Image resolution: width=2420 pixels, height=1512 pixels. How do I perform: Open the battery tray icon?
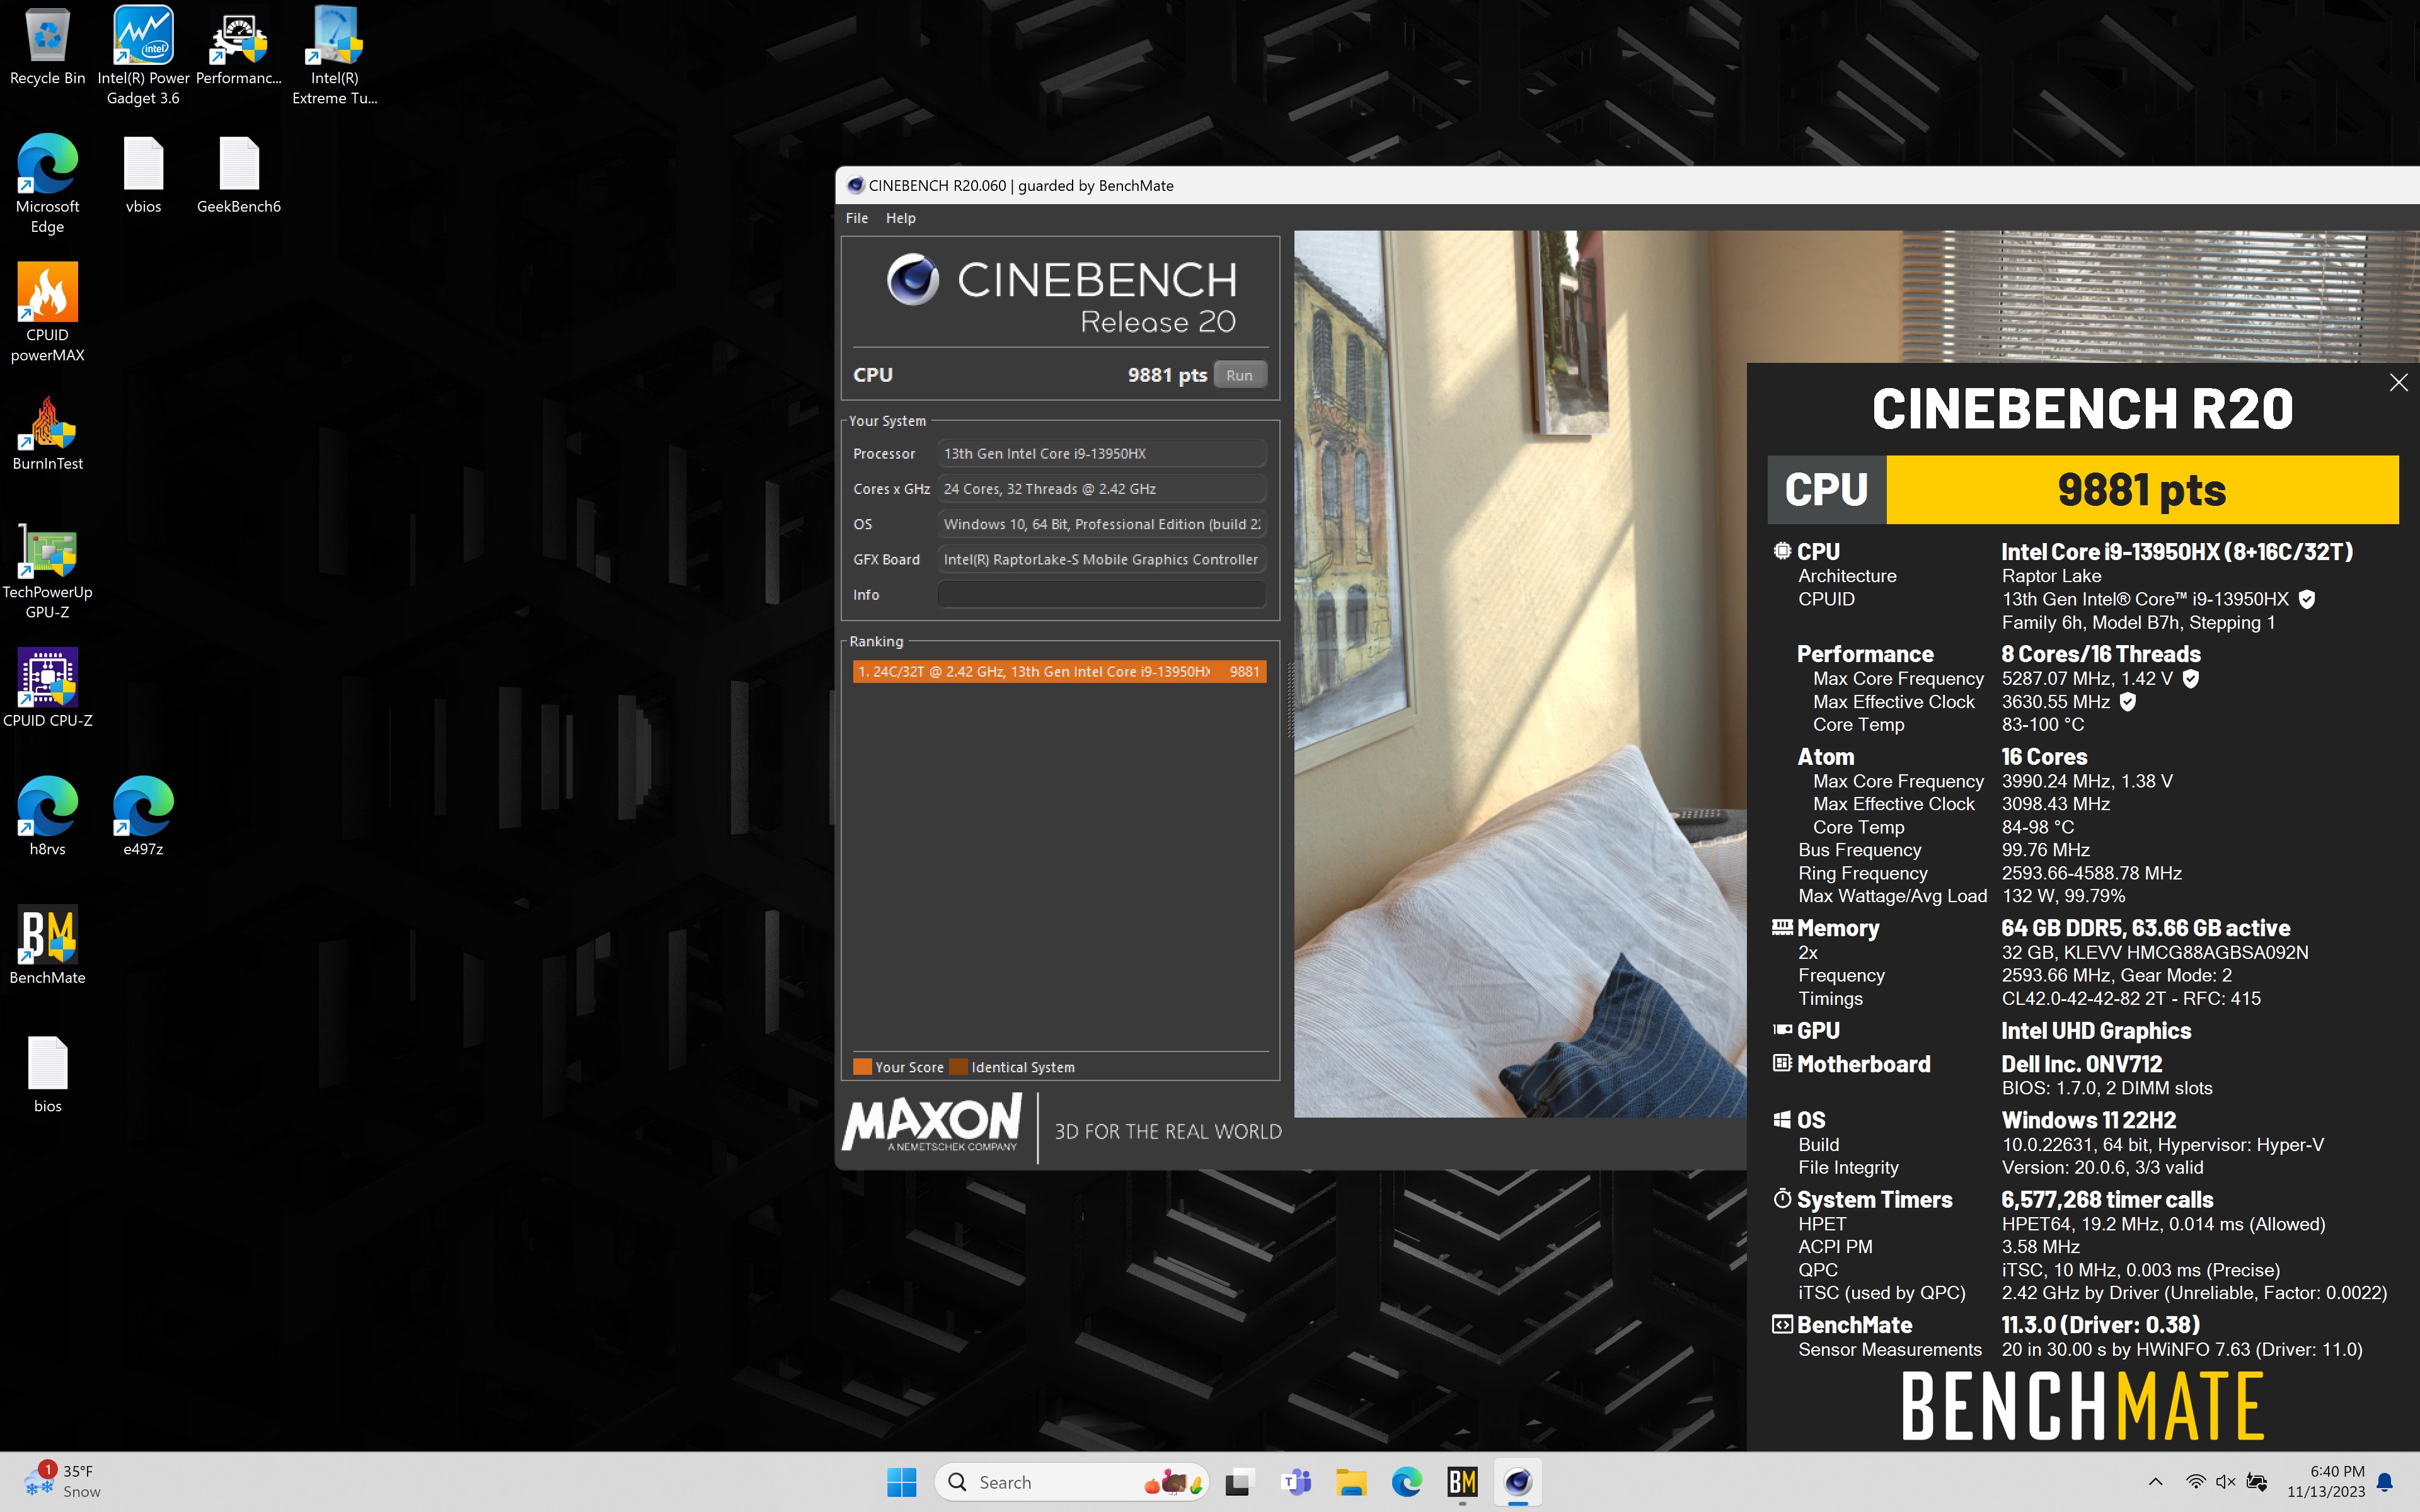coord(2256,1482)
